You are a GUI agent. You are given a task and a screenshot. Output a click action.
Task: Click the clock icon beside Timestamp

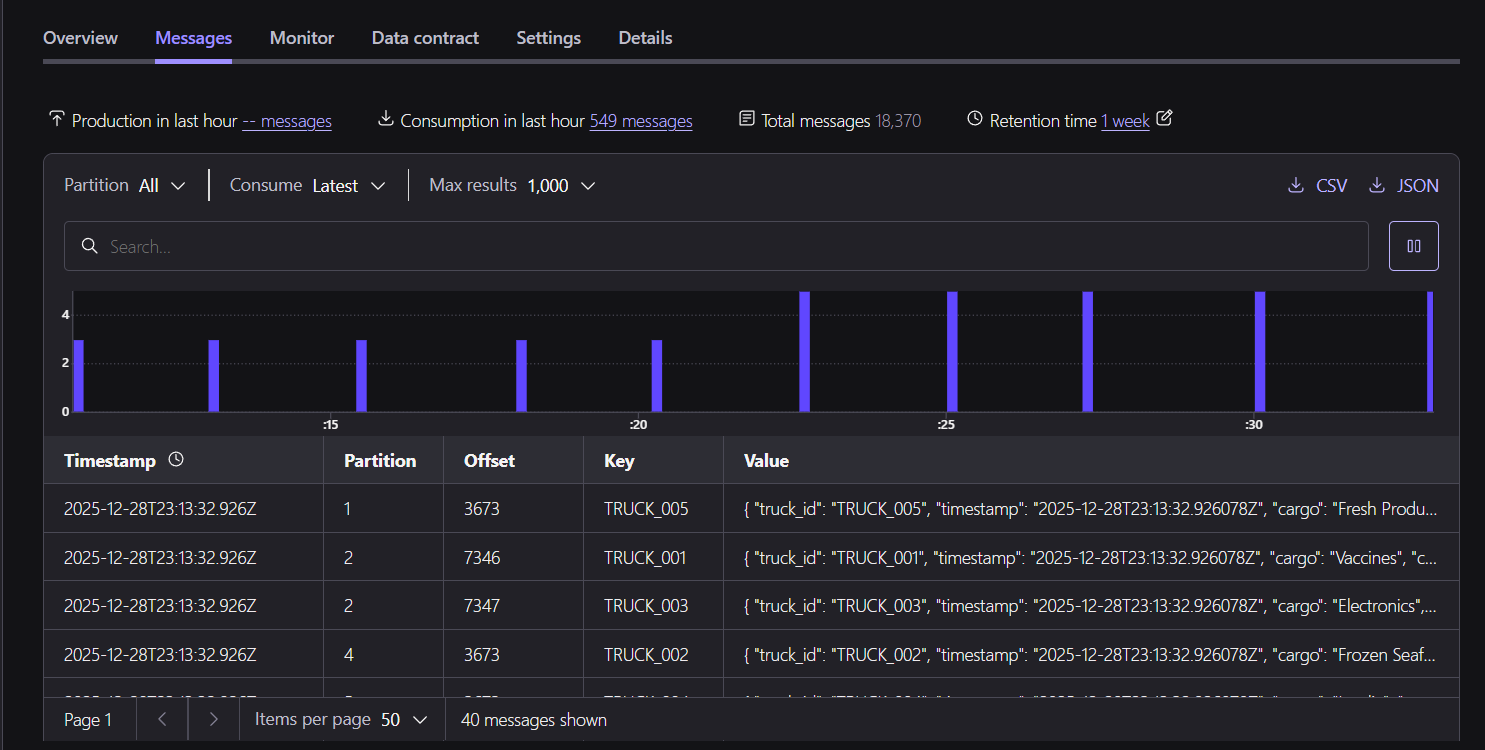(x=176, y=460)
